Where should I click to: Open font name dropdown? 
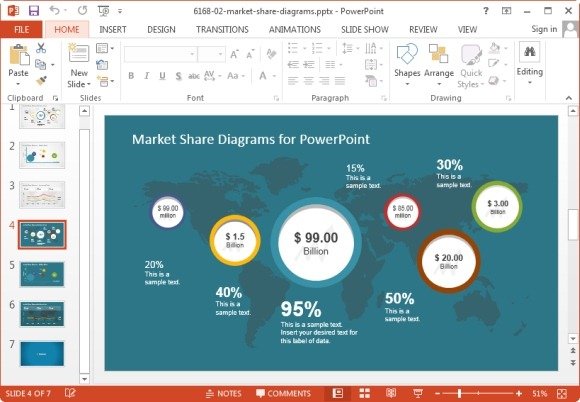tap(192, 54)
